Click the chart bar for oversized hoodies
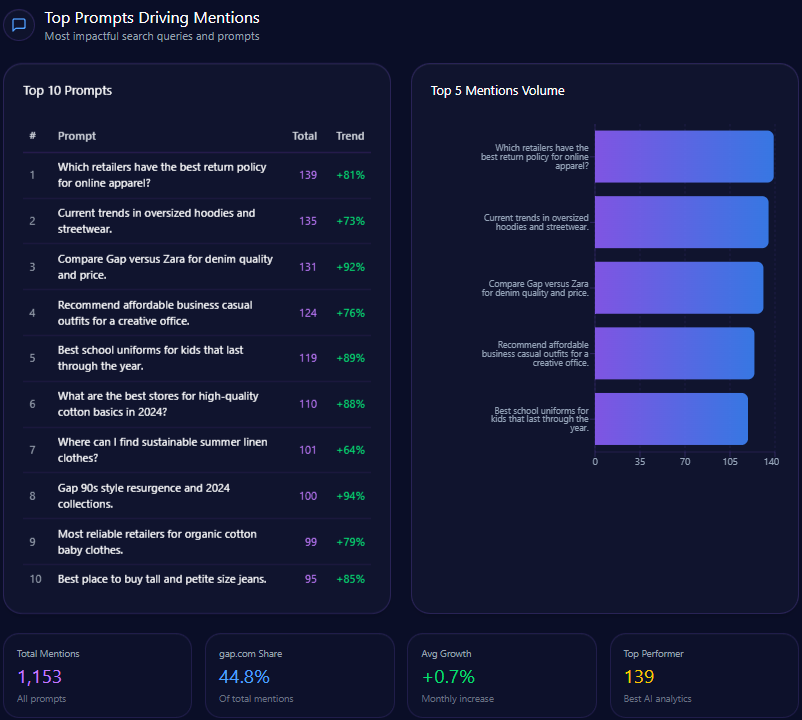The image size is (802, 720). point(681,222)
